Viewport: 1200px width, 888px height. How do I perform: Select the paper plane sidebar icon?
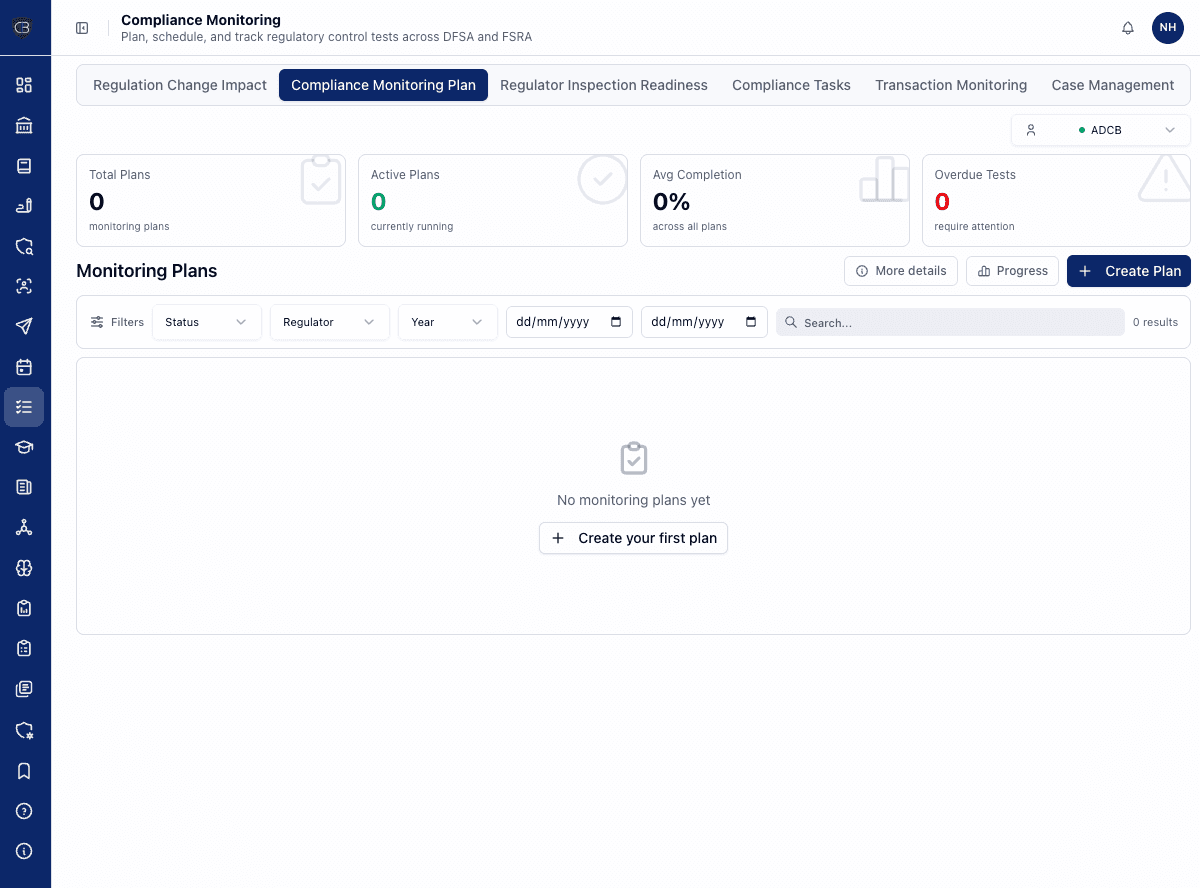point(24,326)
